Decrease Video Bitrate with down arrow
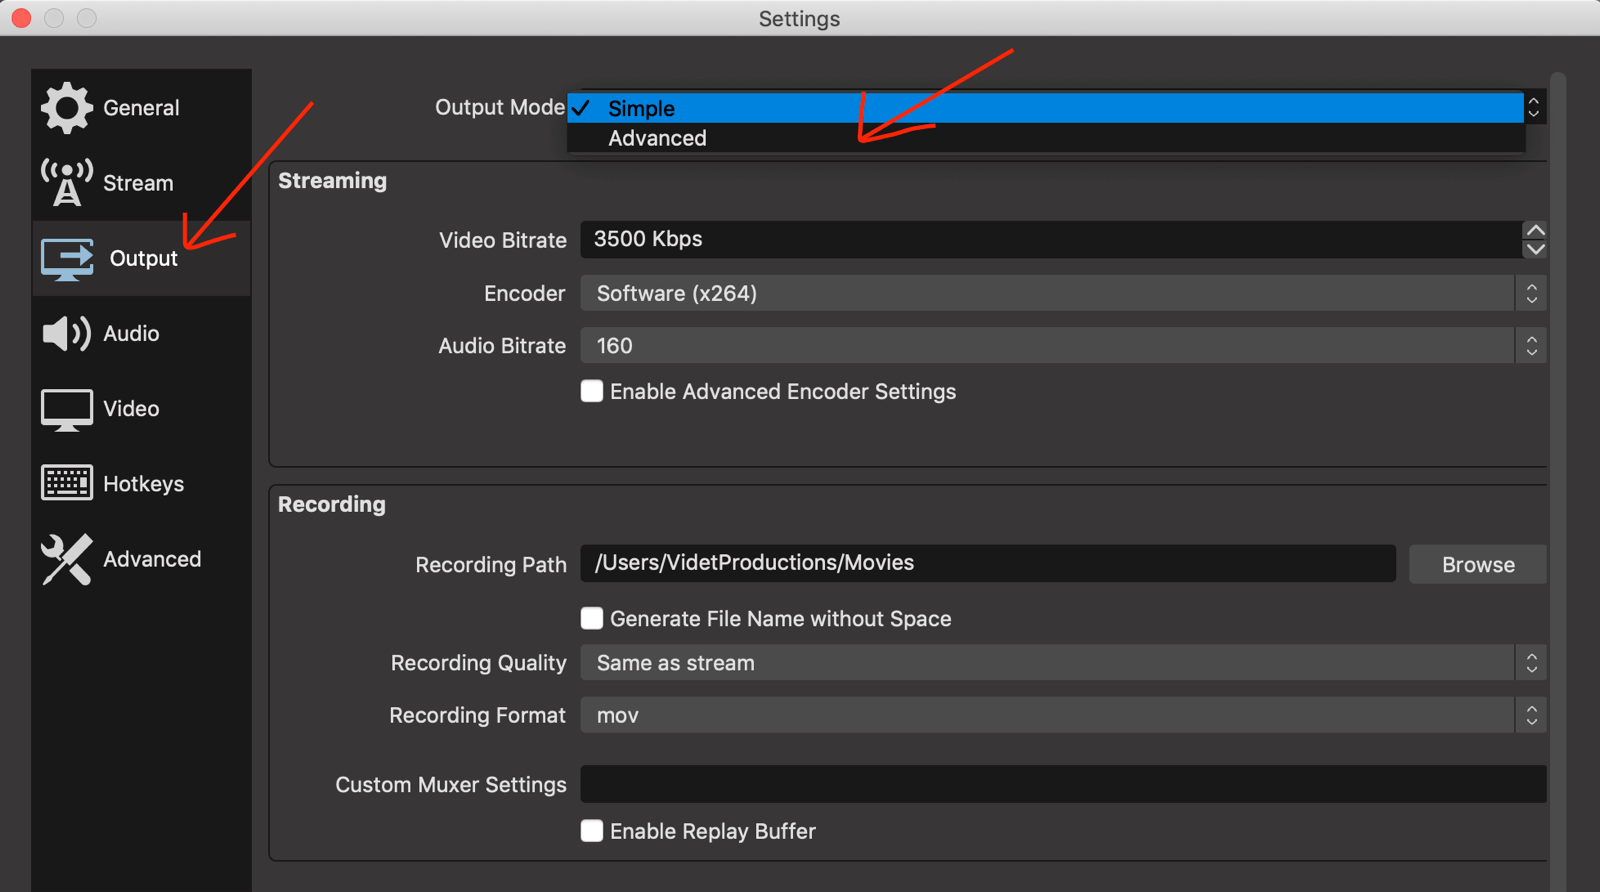1600x892 pixels. 1535,249
